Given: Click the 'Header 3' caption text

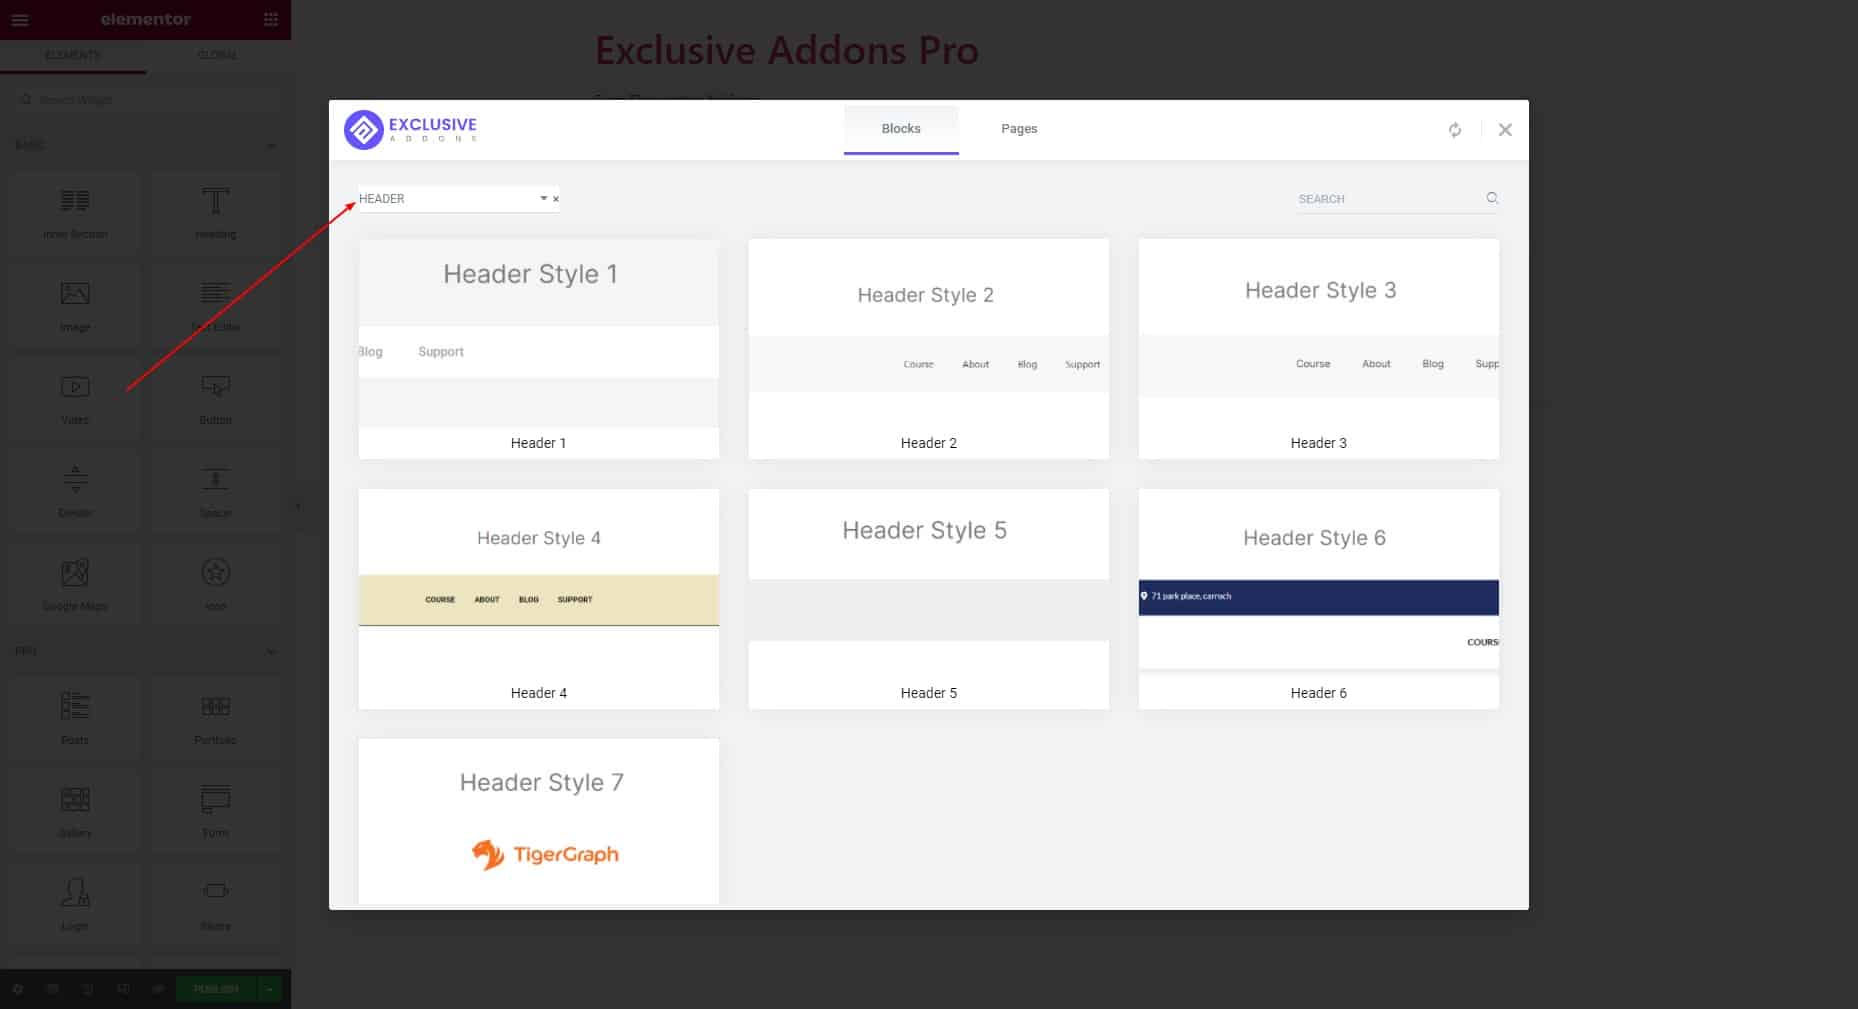Looking at the screenshot, I should (1318, 443).
